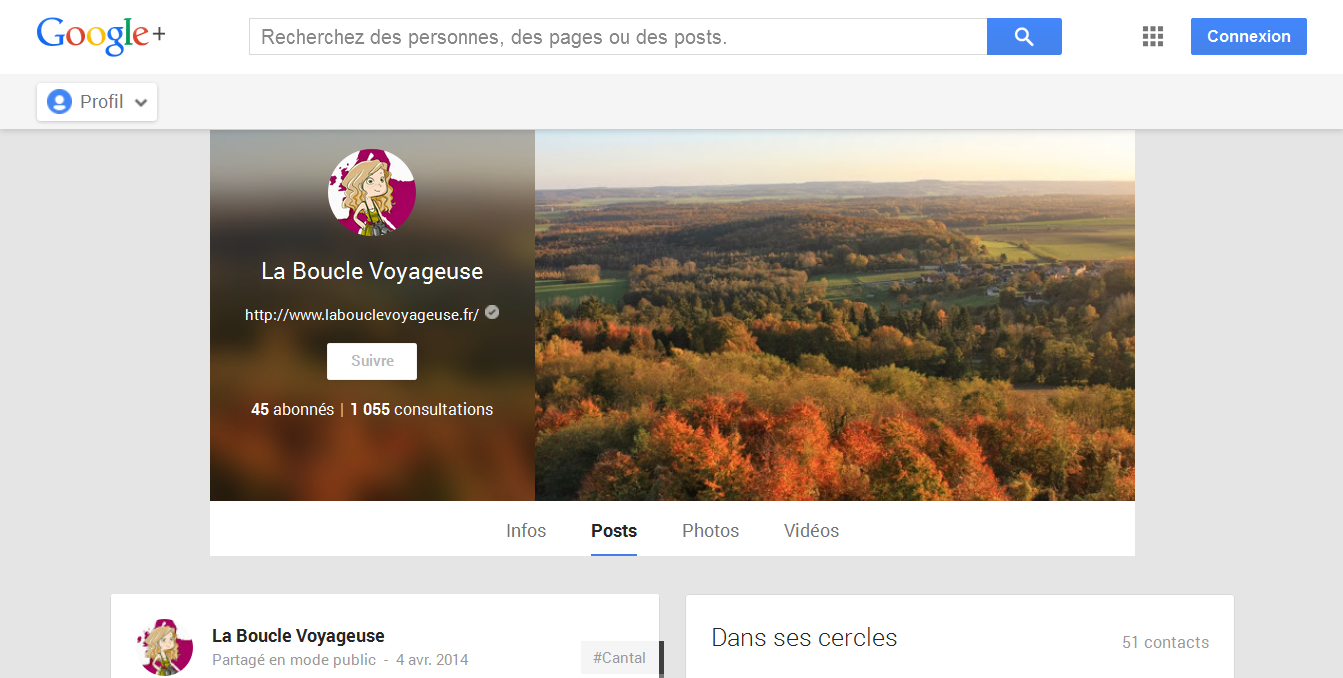Open the 4 avr. 2014 post date
The height and width of the screenshot is (678, 1343).
tap(432, 660)
